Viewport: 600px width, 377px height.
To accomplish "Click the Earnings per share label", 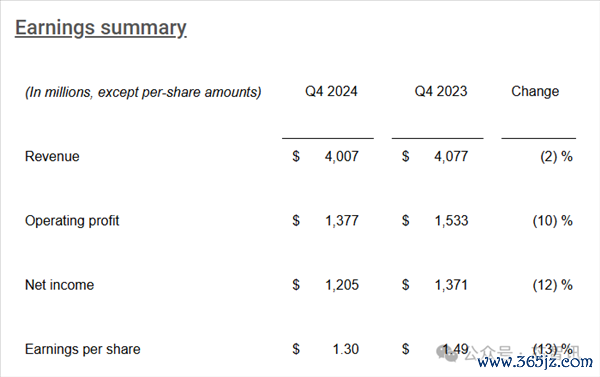I will [x=83, y=349].
